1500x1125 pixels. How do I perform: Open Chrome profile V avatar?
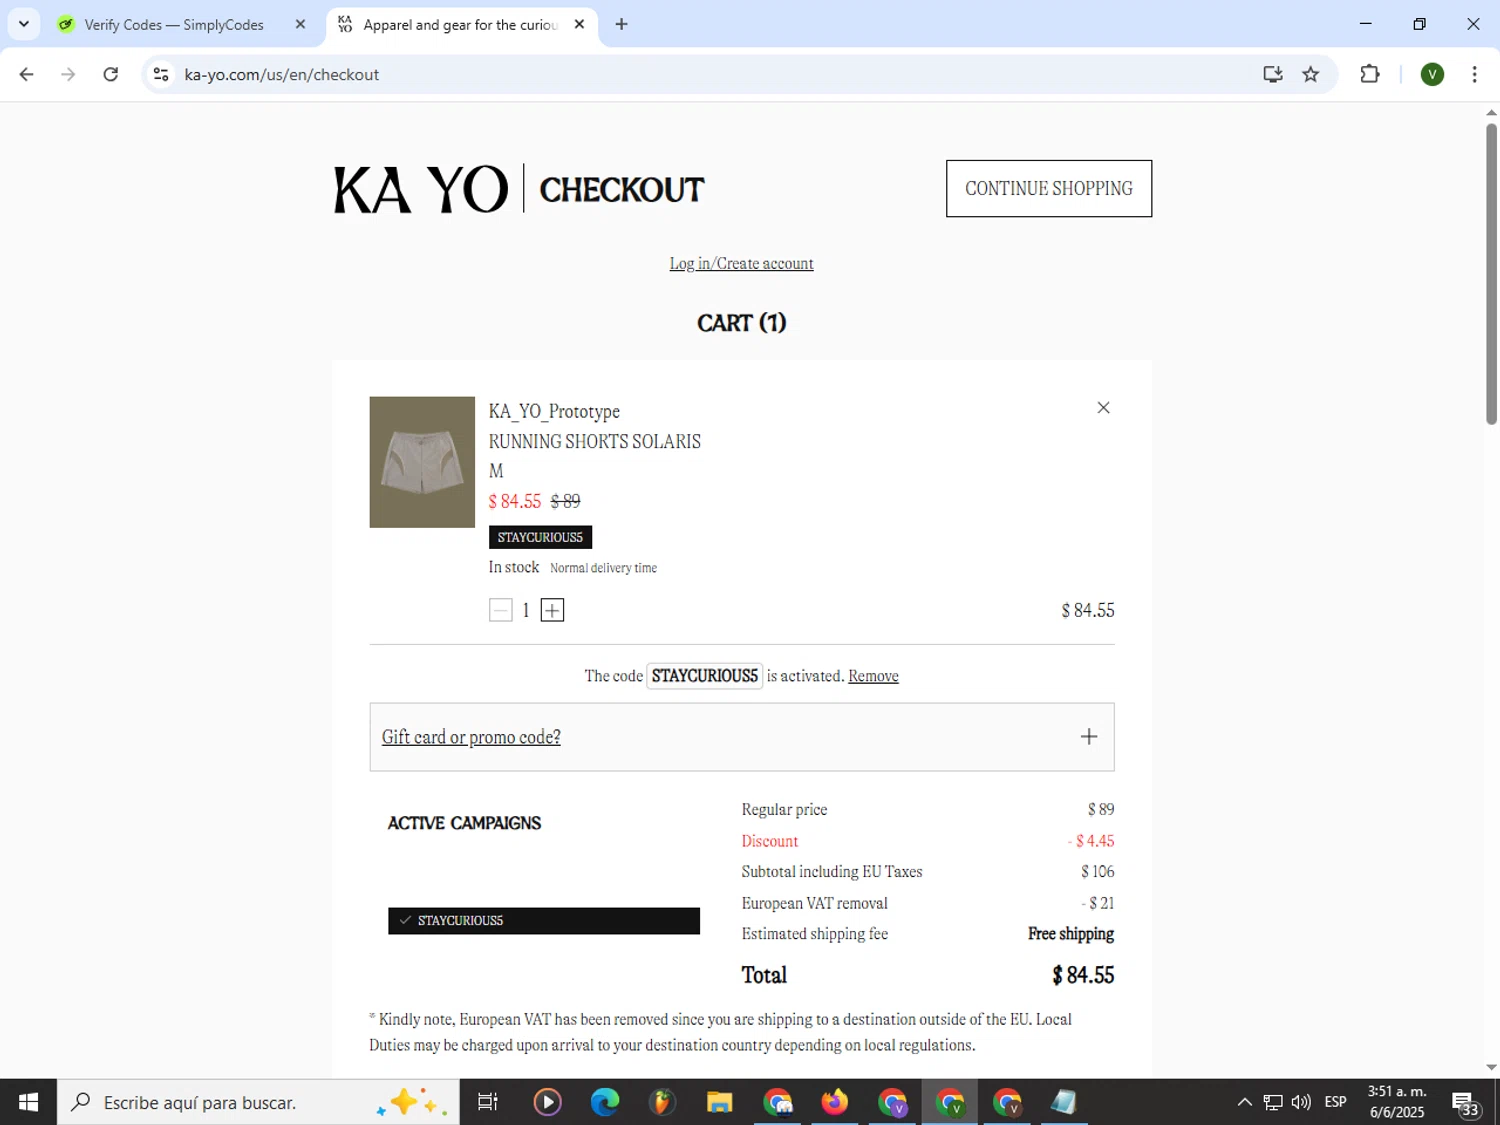tap(1432, 74)
